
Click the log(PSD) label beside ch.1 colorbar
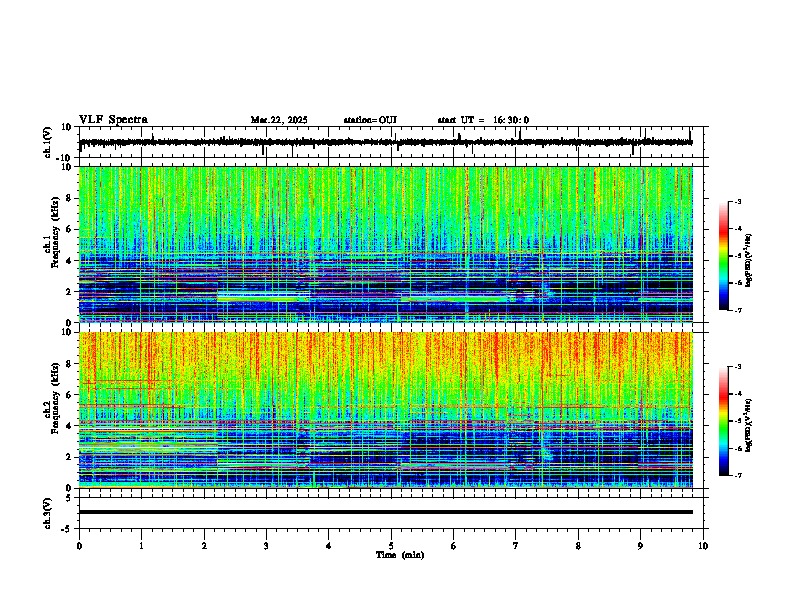pos(749,260)
